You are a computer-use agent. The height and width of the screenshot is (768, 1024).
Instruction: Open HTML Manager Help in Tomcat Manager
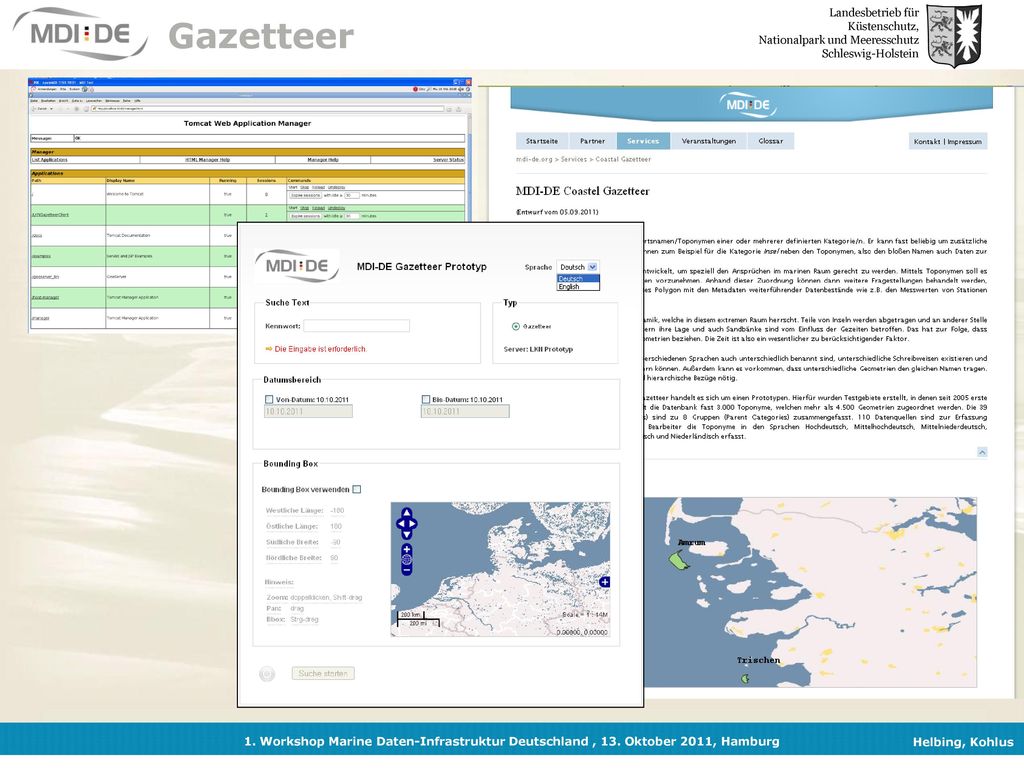click(x=208, y=160)
